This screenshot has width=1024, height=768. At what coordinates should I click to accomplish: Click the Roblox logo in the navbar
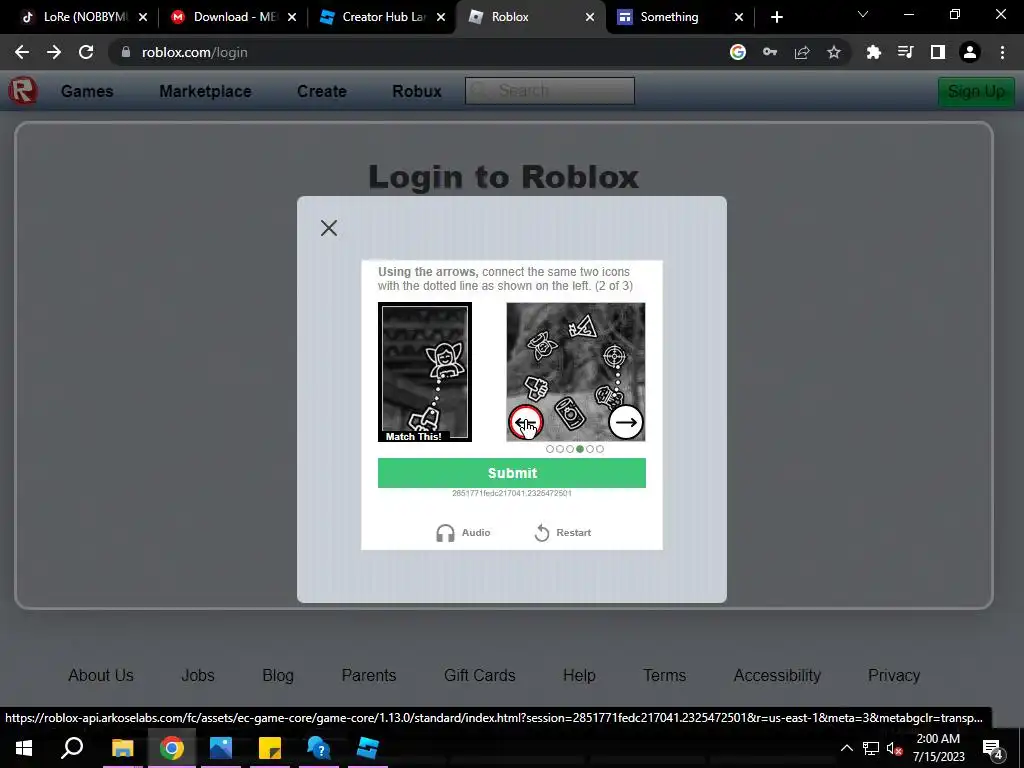pos(23,91)
